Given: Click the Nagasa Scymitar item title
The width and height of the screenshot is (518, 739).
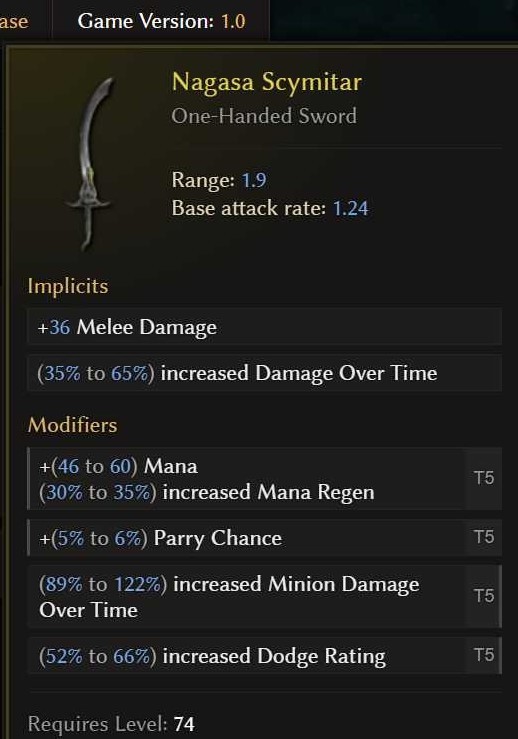Looking at the screenshot, I should (x=267, y=82).
